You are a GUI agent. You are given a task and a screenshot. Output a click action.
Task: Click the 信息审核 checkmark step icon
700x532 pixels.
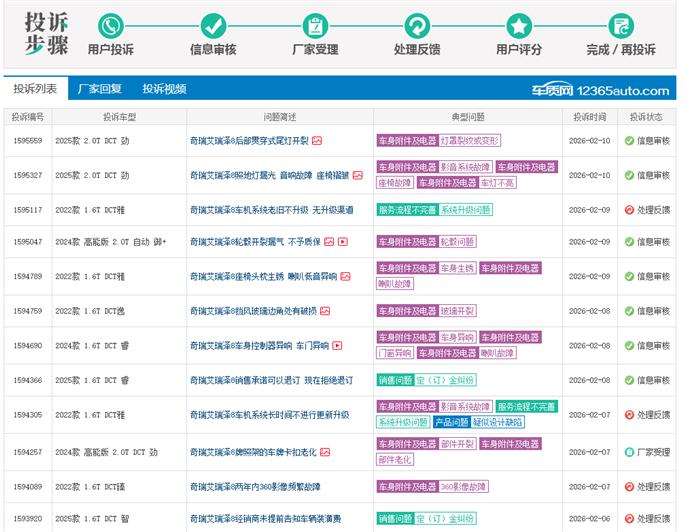pos(213,25)
